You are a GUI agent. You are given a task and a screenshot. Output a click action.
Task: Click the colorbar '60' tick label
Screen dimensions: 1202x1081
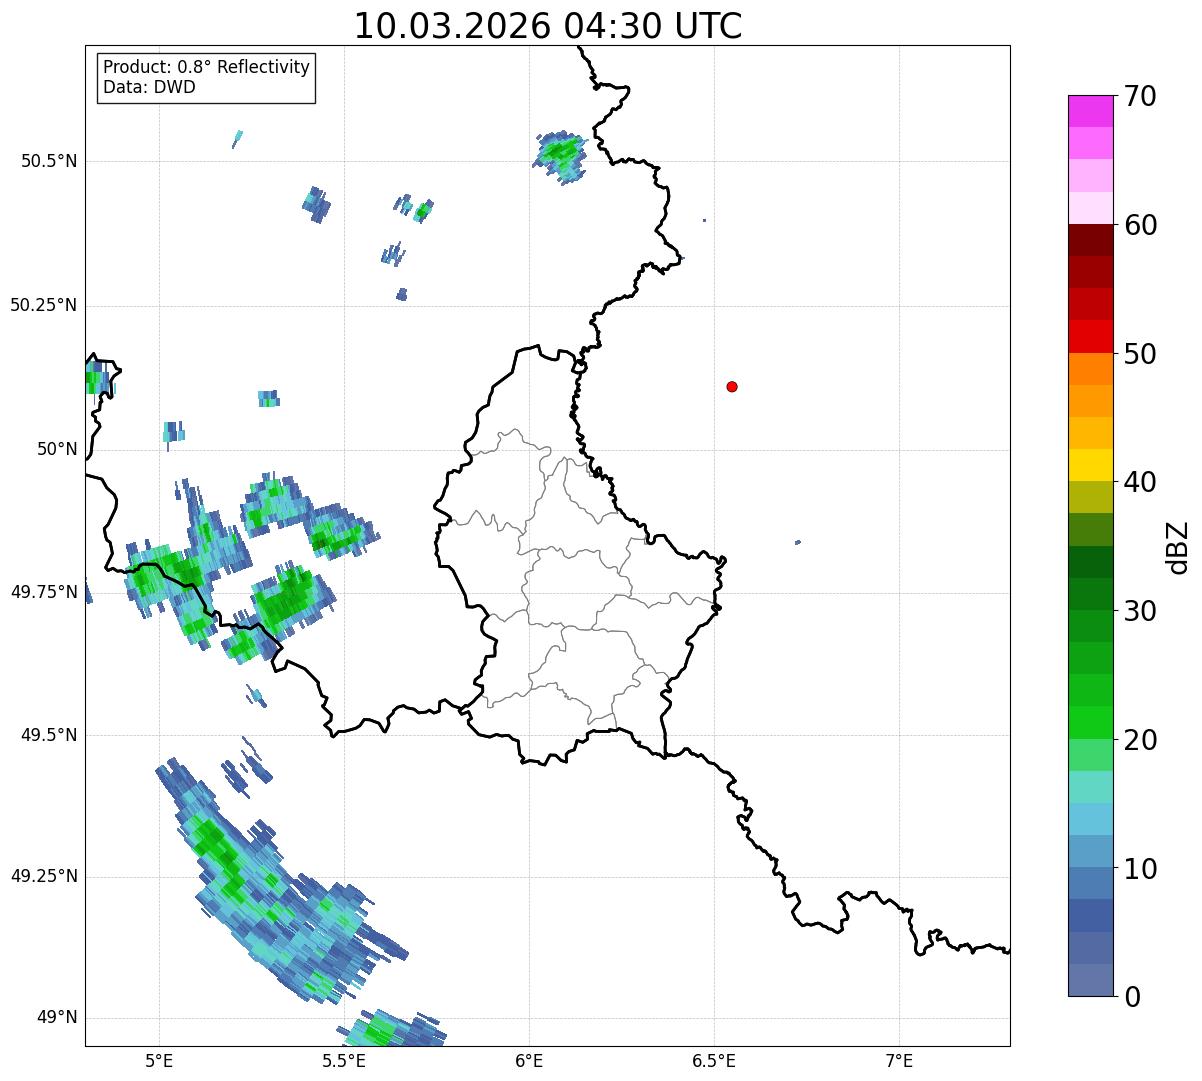pos(1140,225)
